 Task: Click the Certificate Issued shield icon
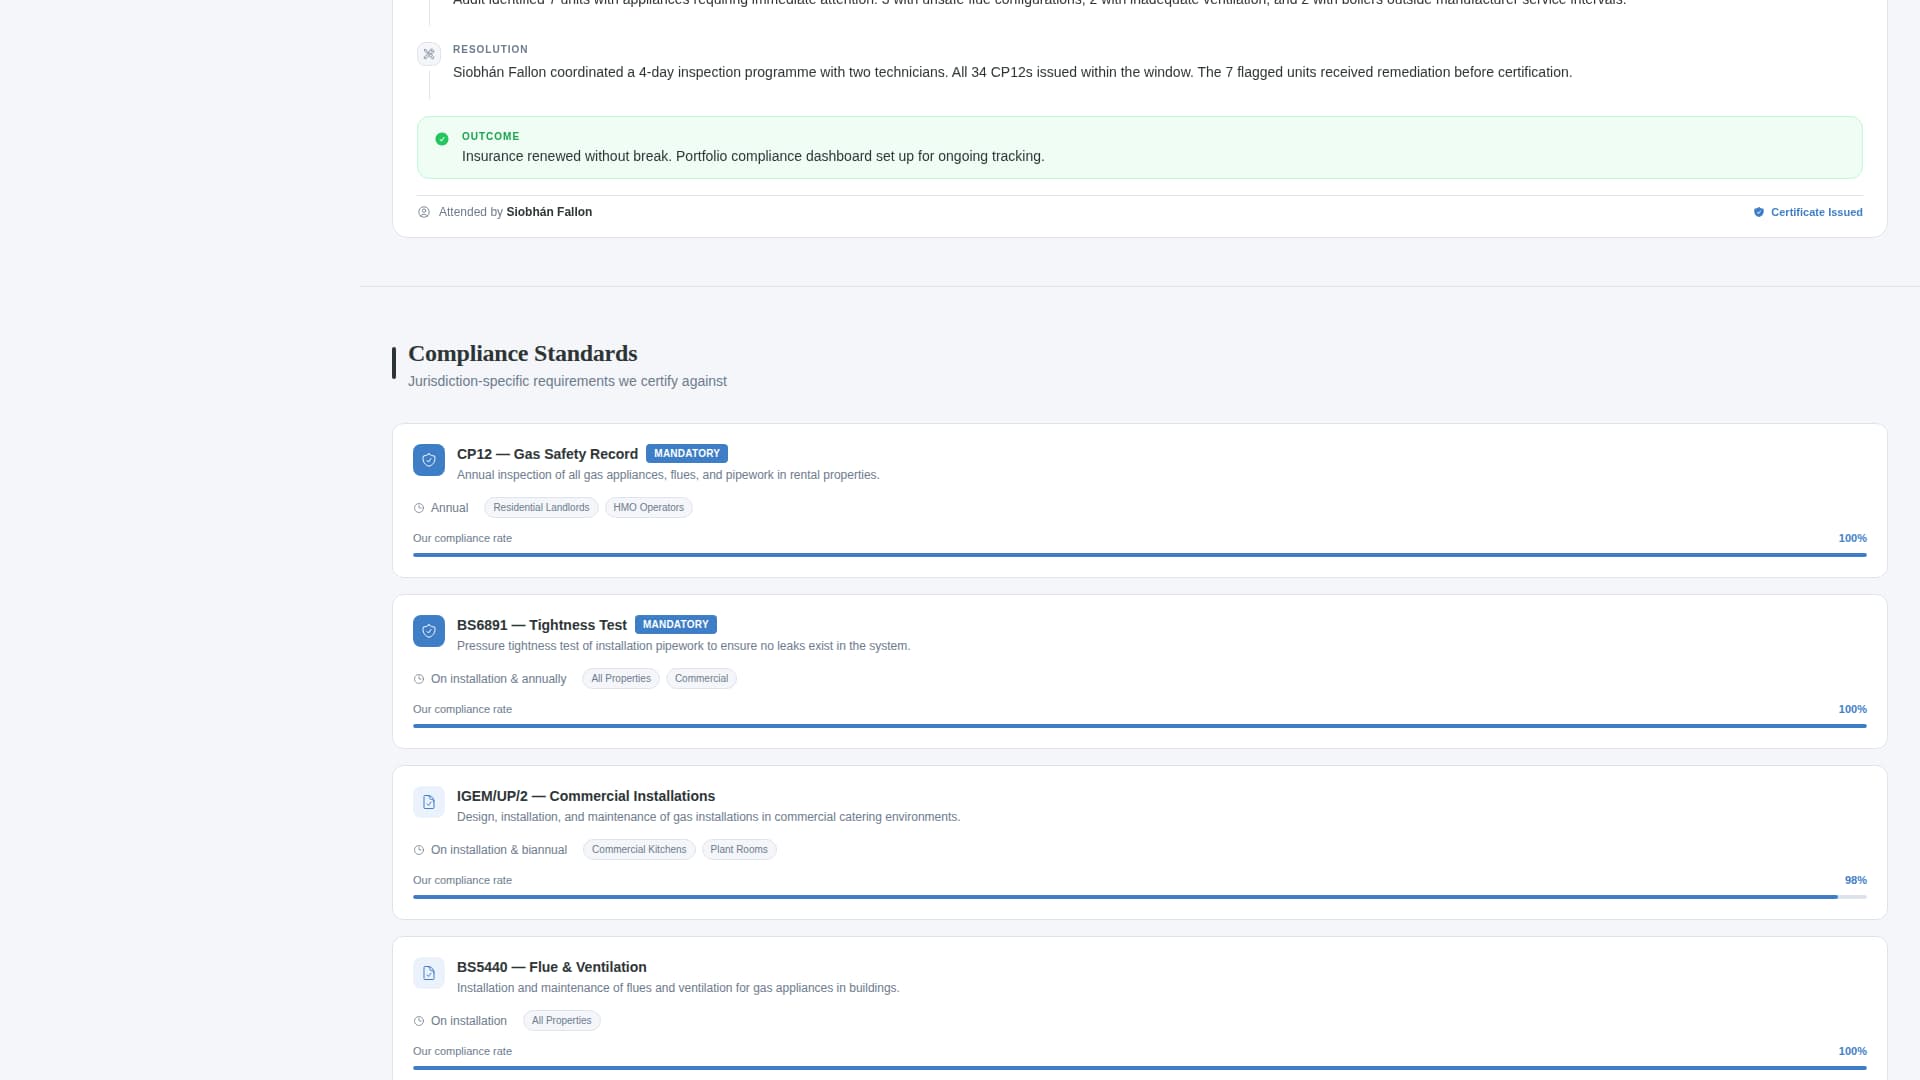tap(1759, 212)
